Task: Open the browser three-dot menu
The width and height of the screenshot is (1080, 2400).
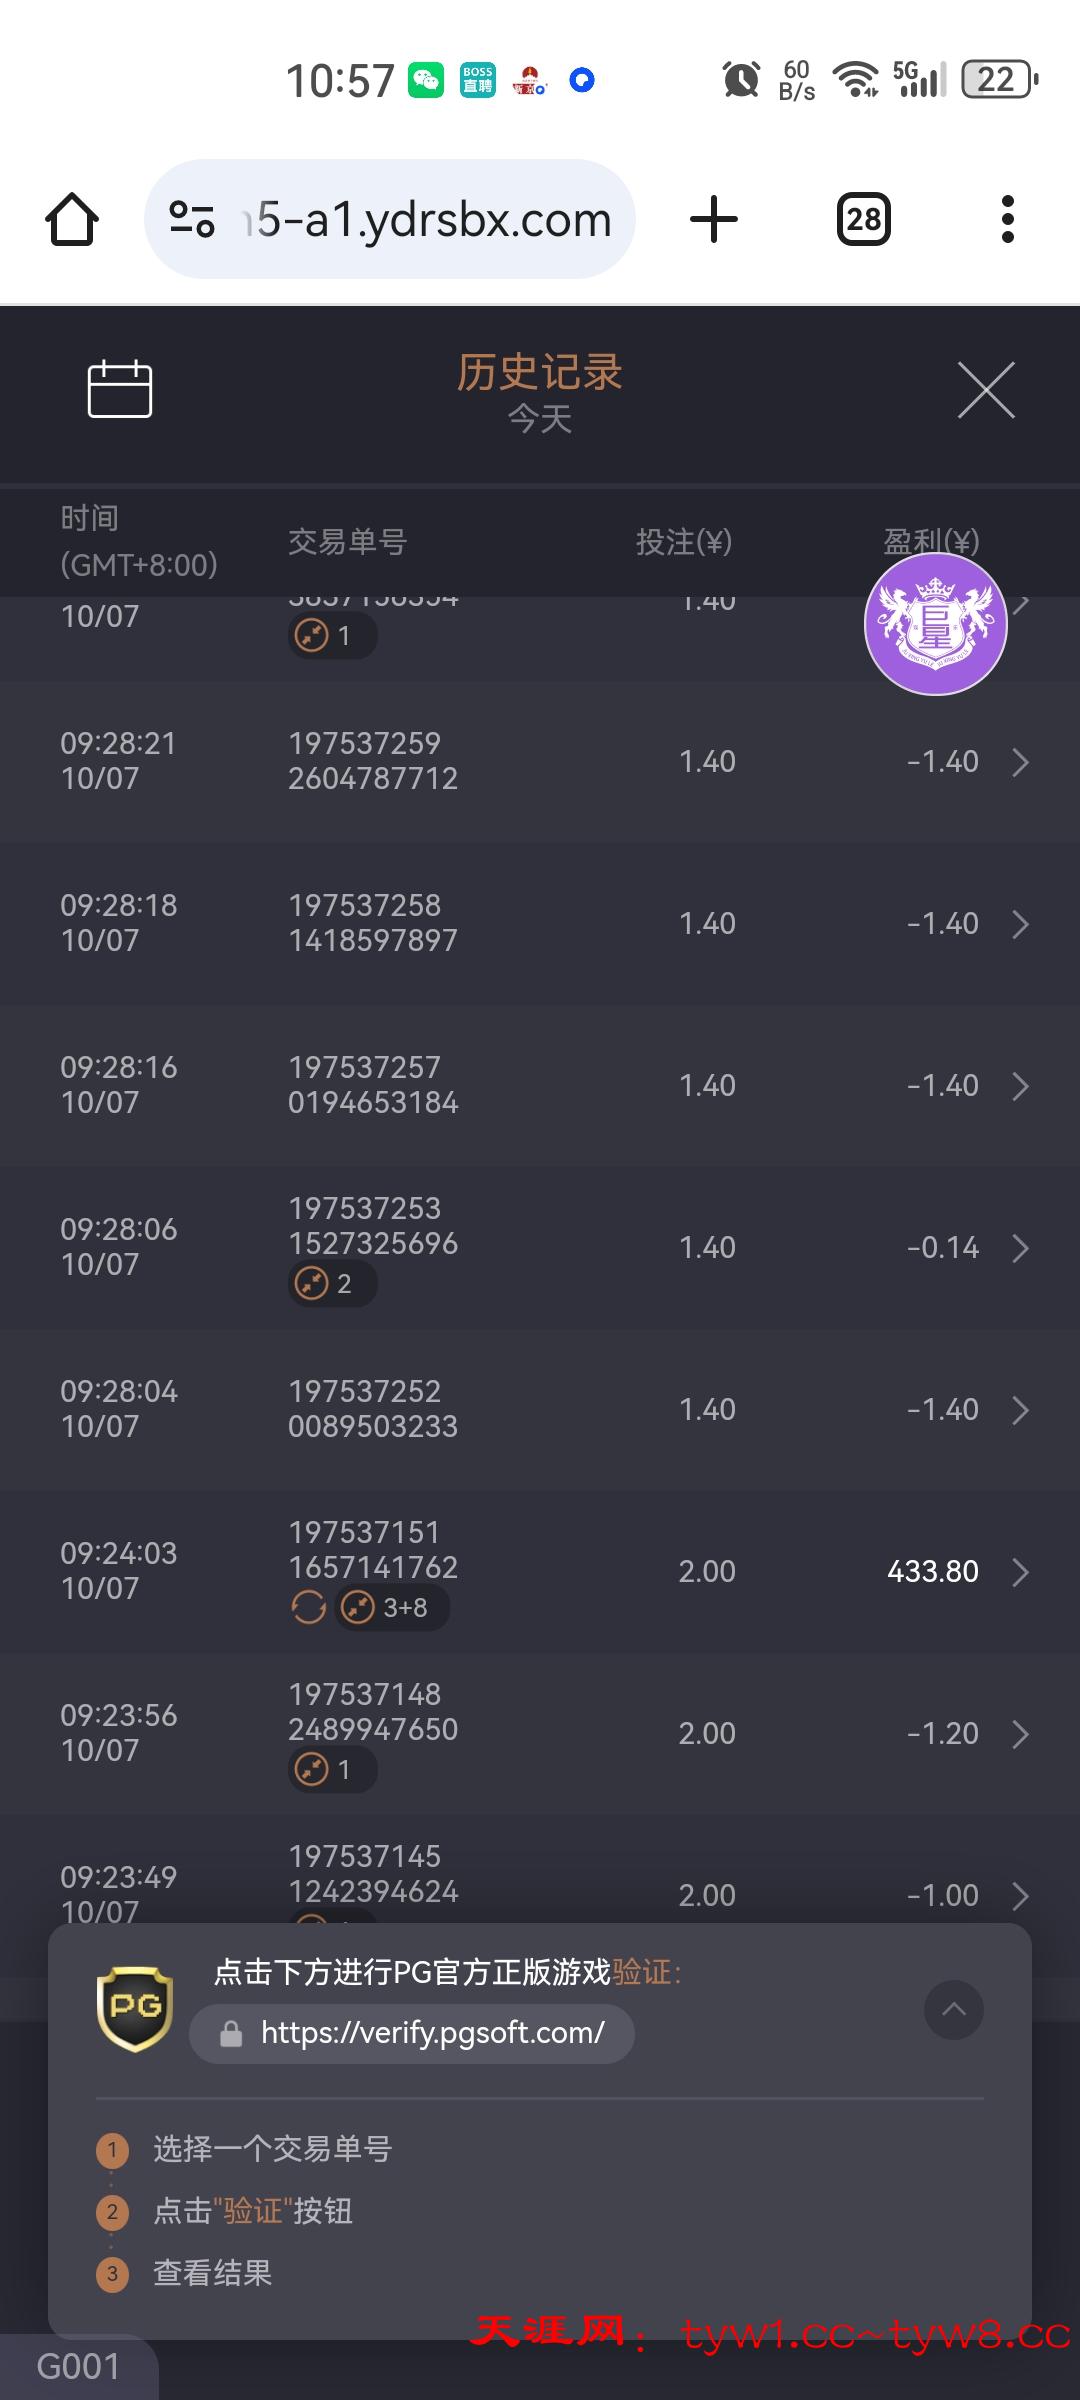Action: (1007, 219)
